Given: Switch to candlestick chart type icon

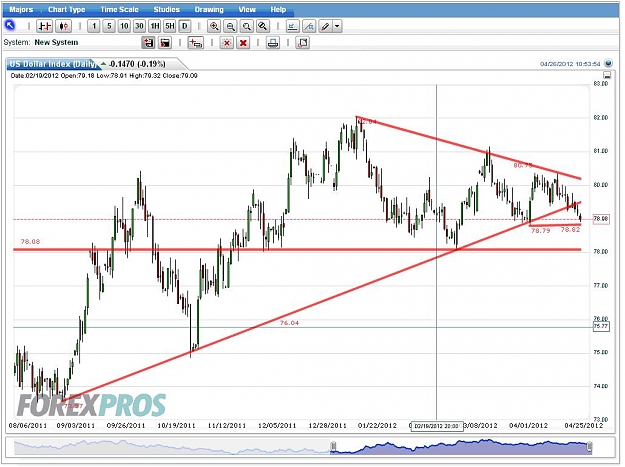Looking at the screenshot, I should (63, 26).
